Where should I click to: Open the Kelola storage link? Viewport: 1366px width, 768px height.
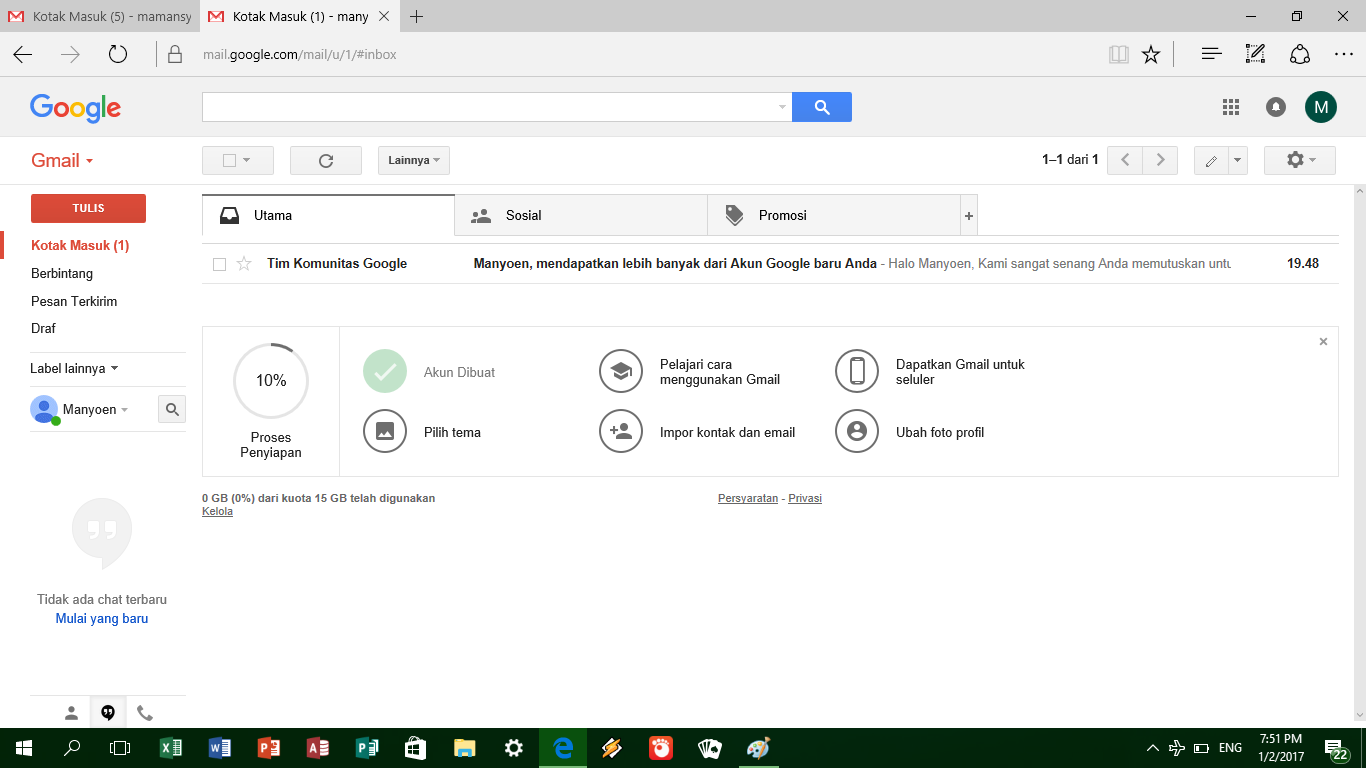click(216, 511)
